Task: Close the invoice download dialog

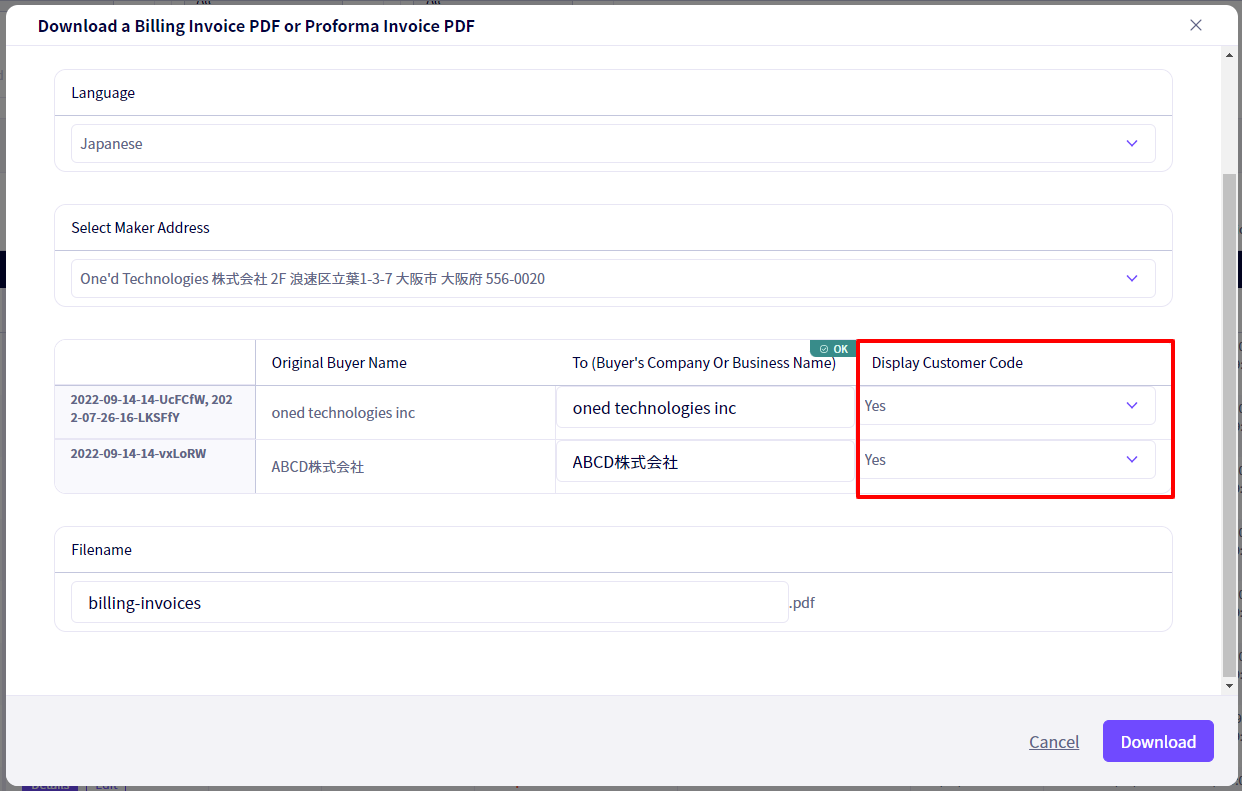Action: [1196, 25]
